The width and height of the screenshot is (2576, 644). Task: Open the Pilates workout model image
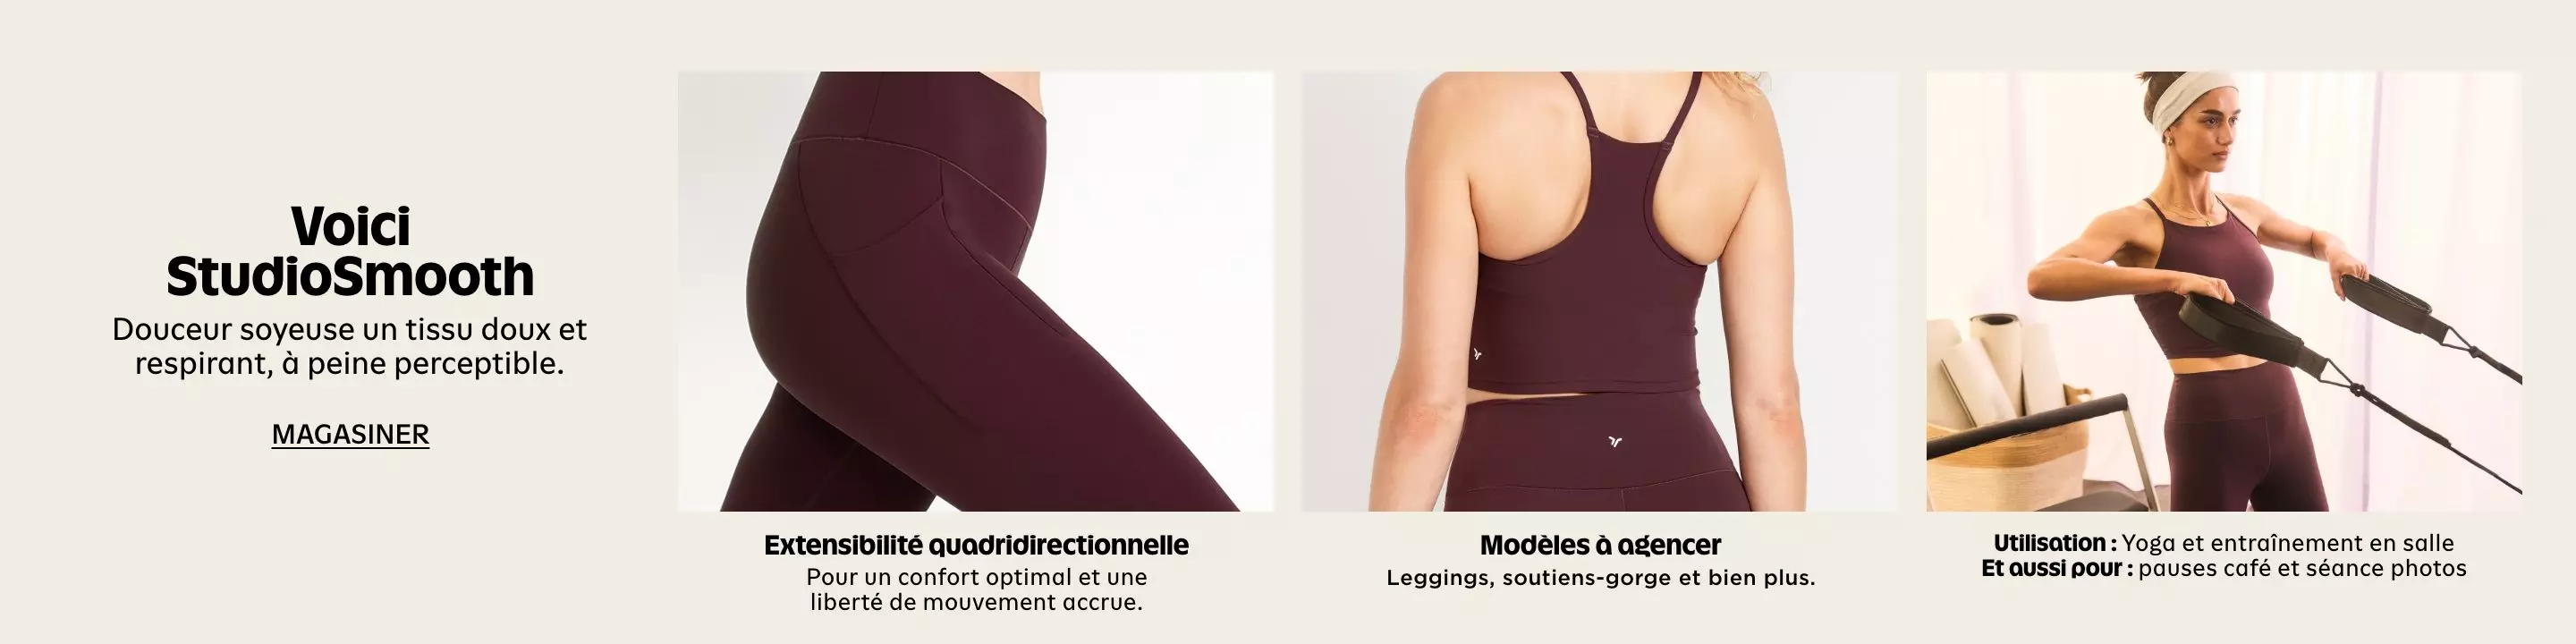tap(2223, 291)
